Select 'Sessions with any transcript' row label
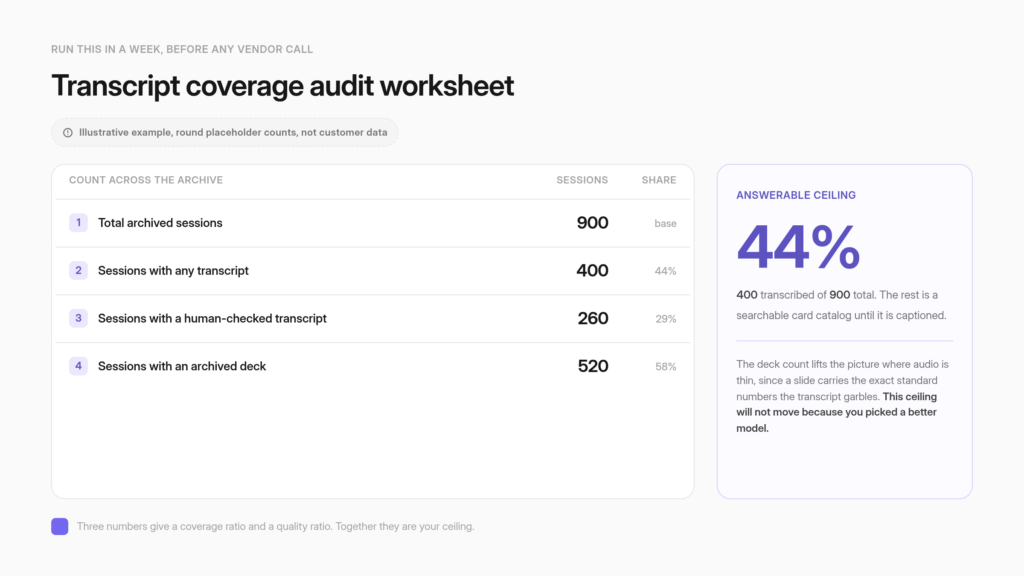 coord(173,270)
